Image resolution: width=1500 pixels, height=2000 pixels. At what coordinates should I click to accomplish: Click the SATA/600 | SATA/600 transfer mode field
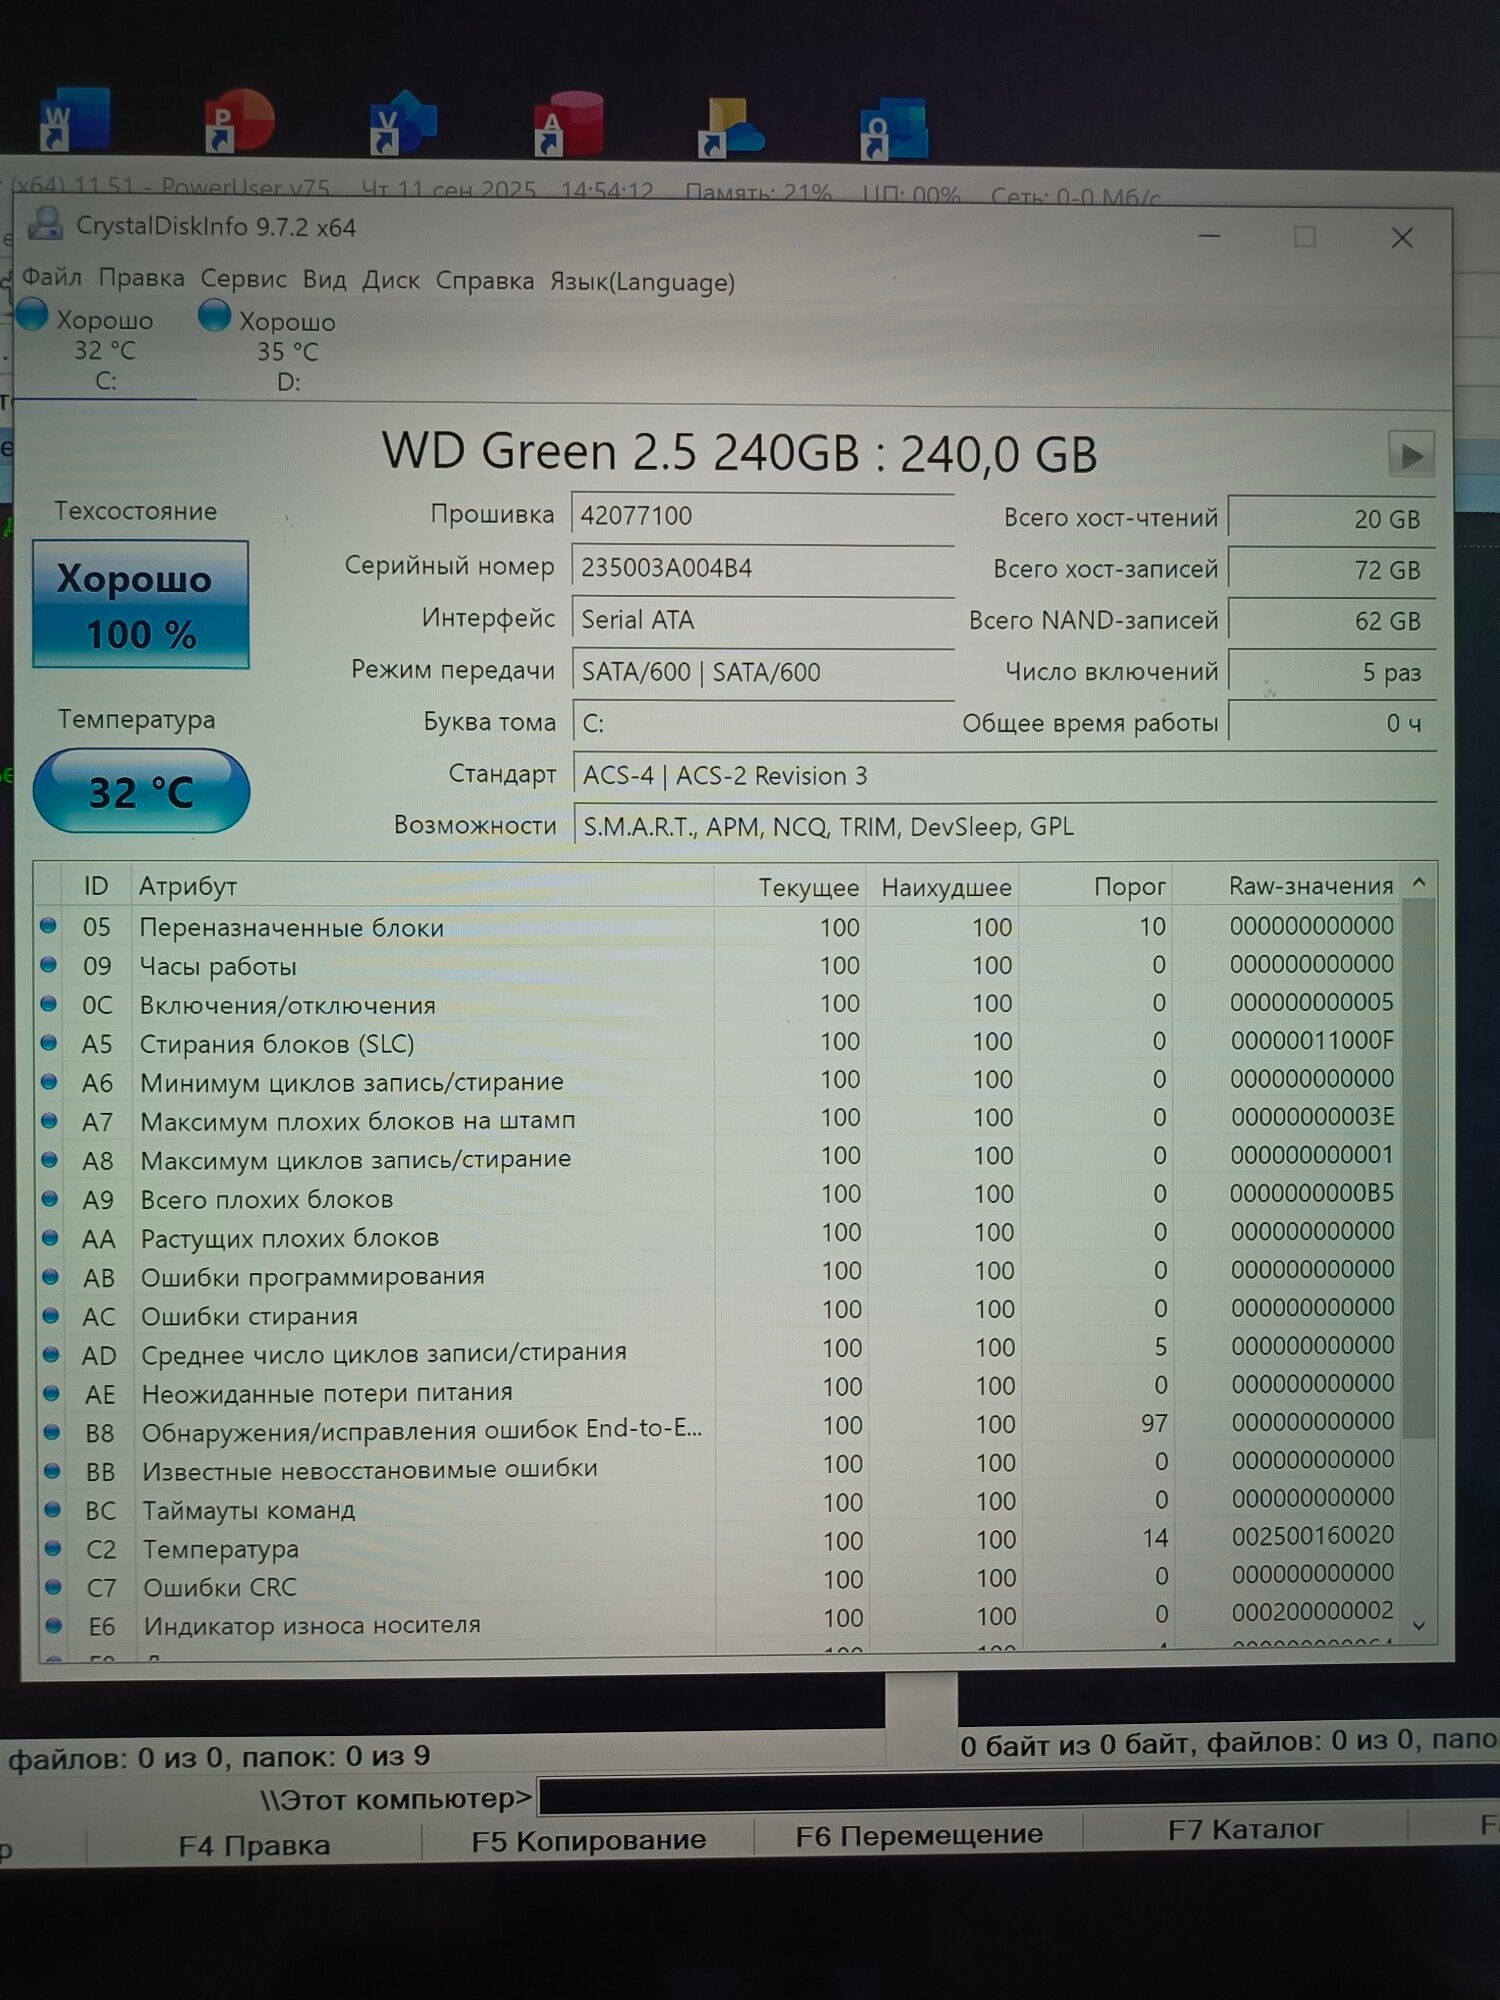tap(764, 672)
